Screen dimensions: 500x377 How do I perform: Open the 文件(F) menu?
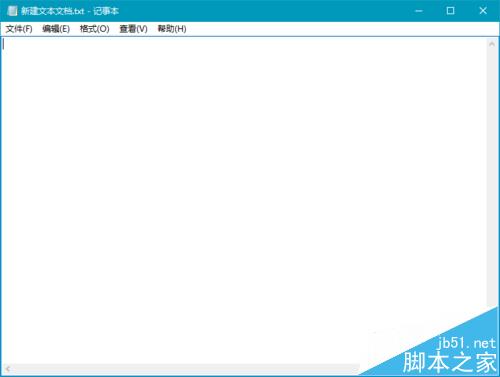19,29
